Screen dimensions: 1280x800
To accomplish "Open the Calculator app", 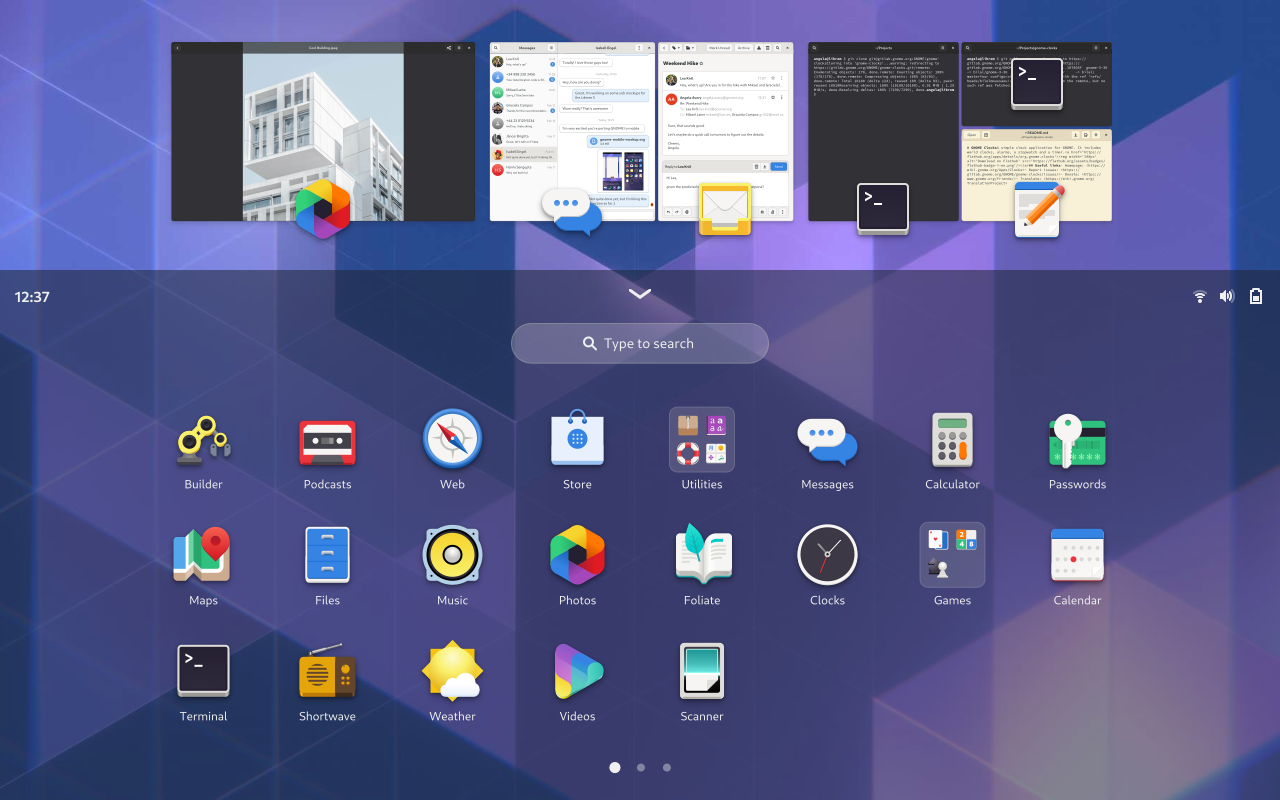I will (952, 440).
